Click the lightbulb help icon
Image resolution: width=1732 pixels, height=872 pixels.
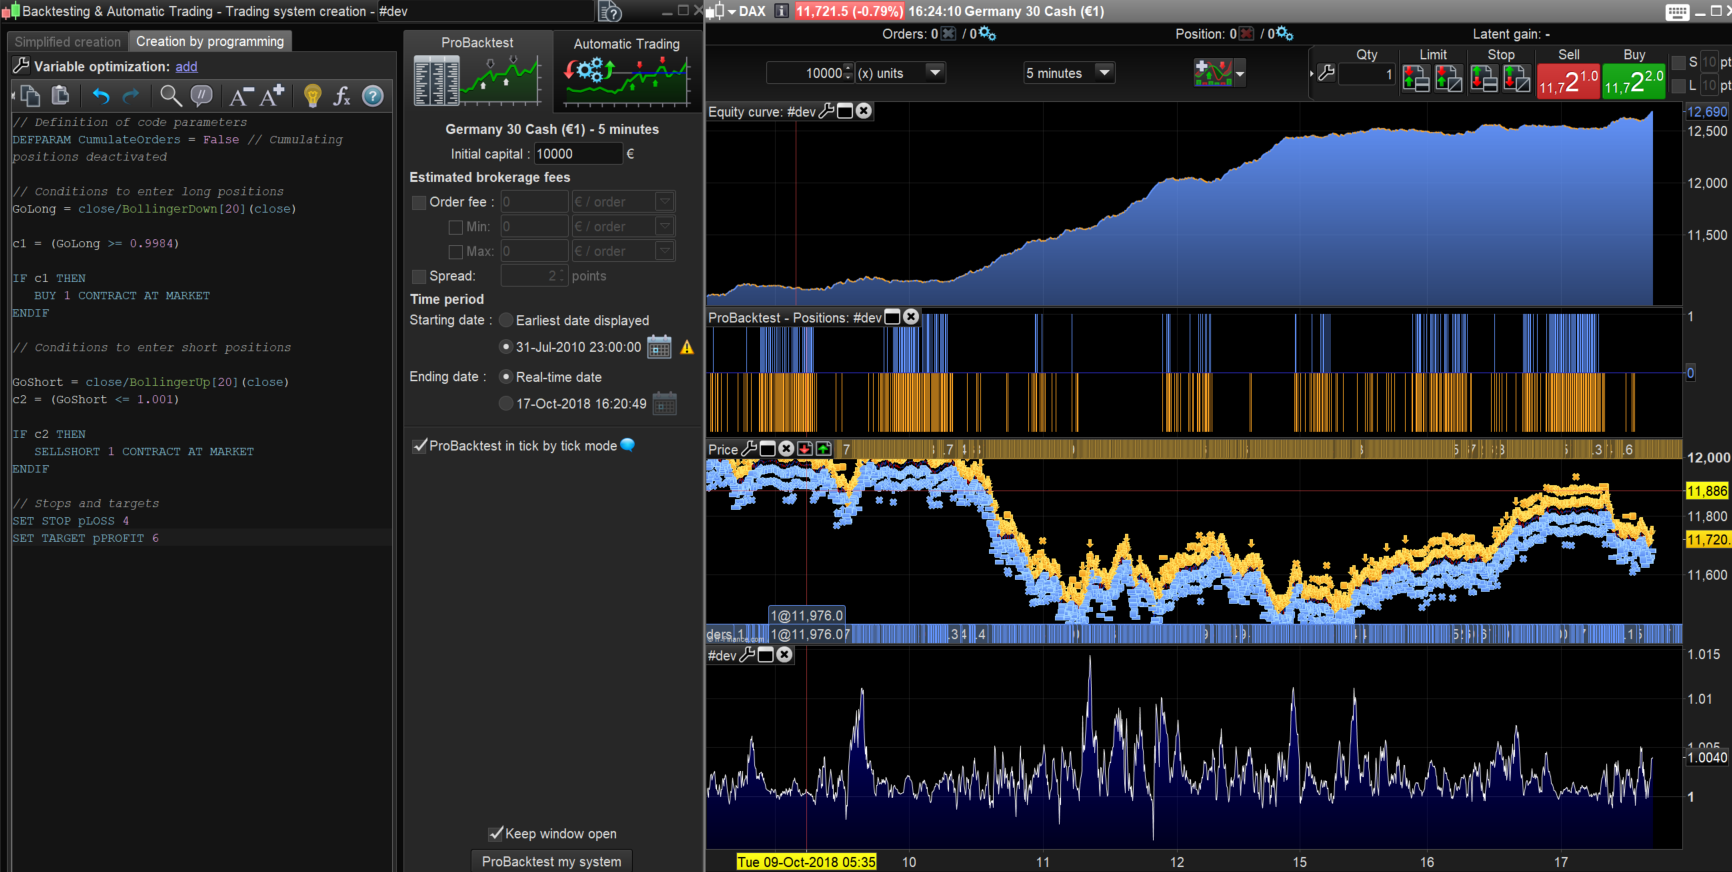(313, 96)
